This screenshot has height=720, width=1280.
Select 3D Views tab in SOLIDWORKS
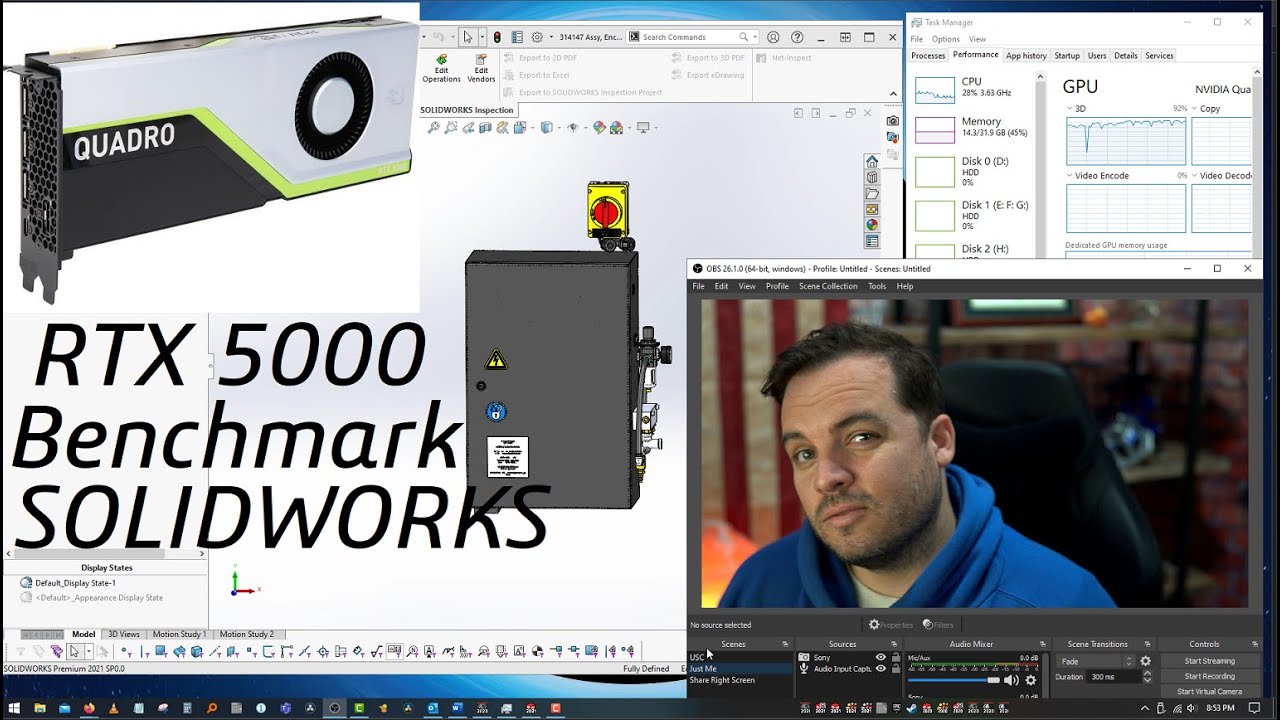(124, 634)
